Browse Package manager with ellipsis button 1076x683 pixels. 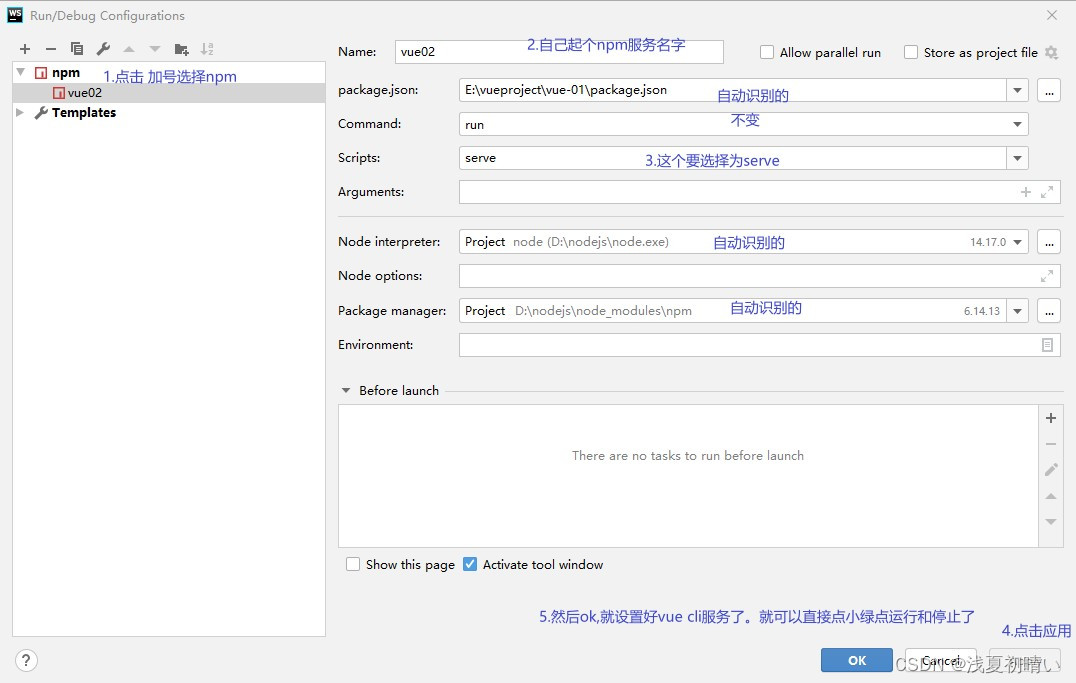tap(1049, 311)
